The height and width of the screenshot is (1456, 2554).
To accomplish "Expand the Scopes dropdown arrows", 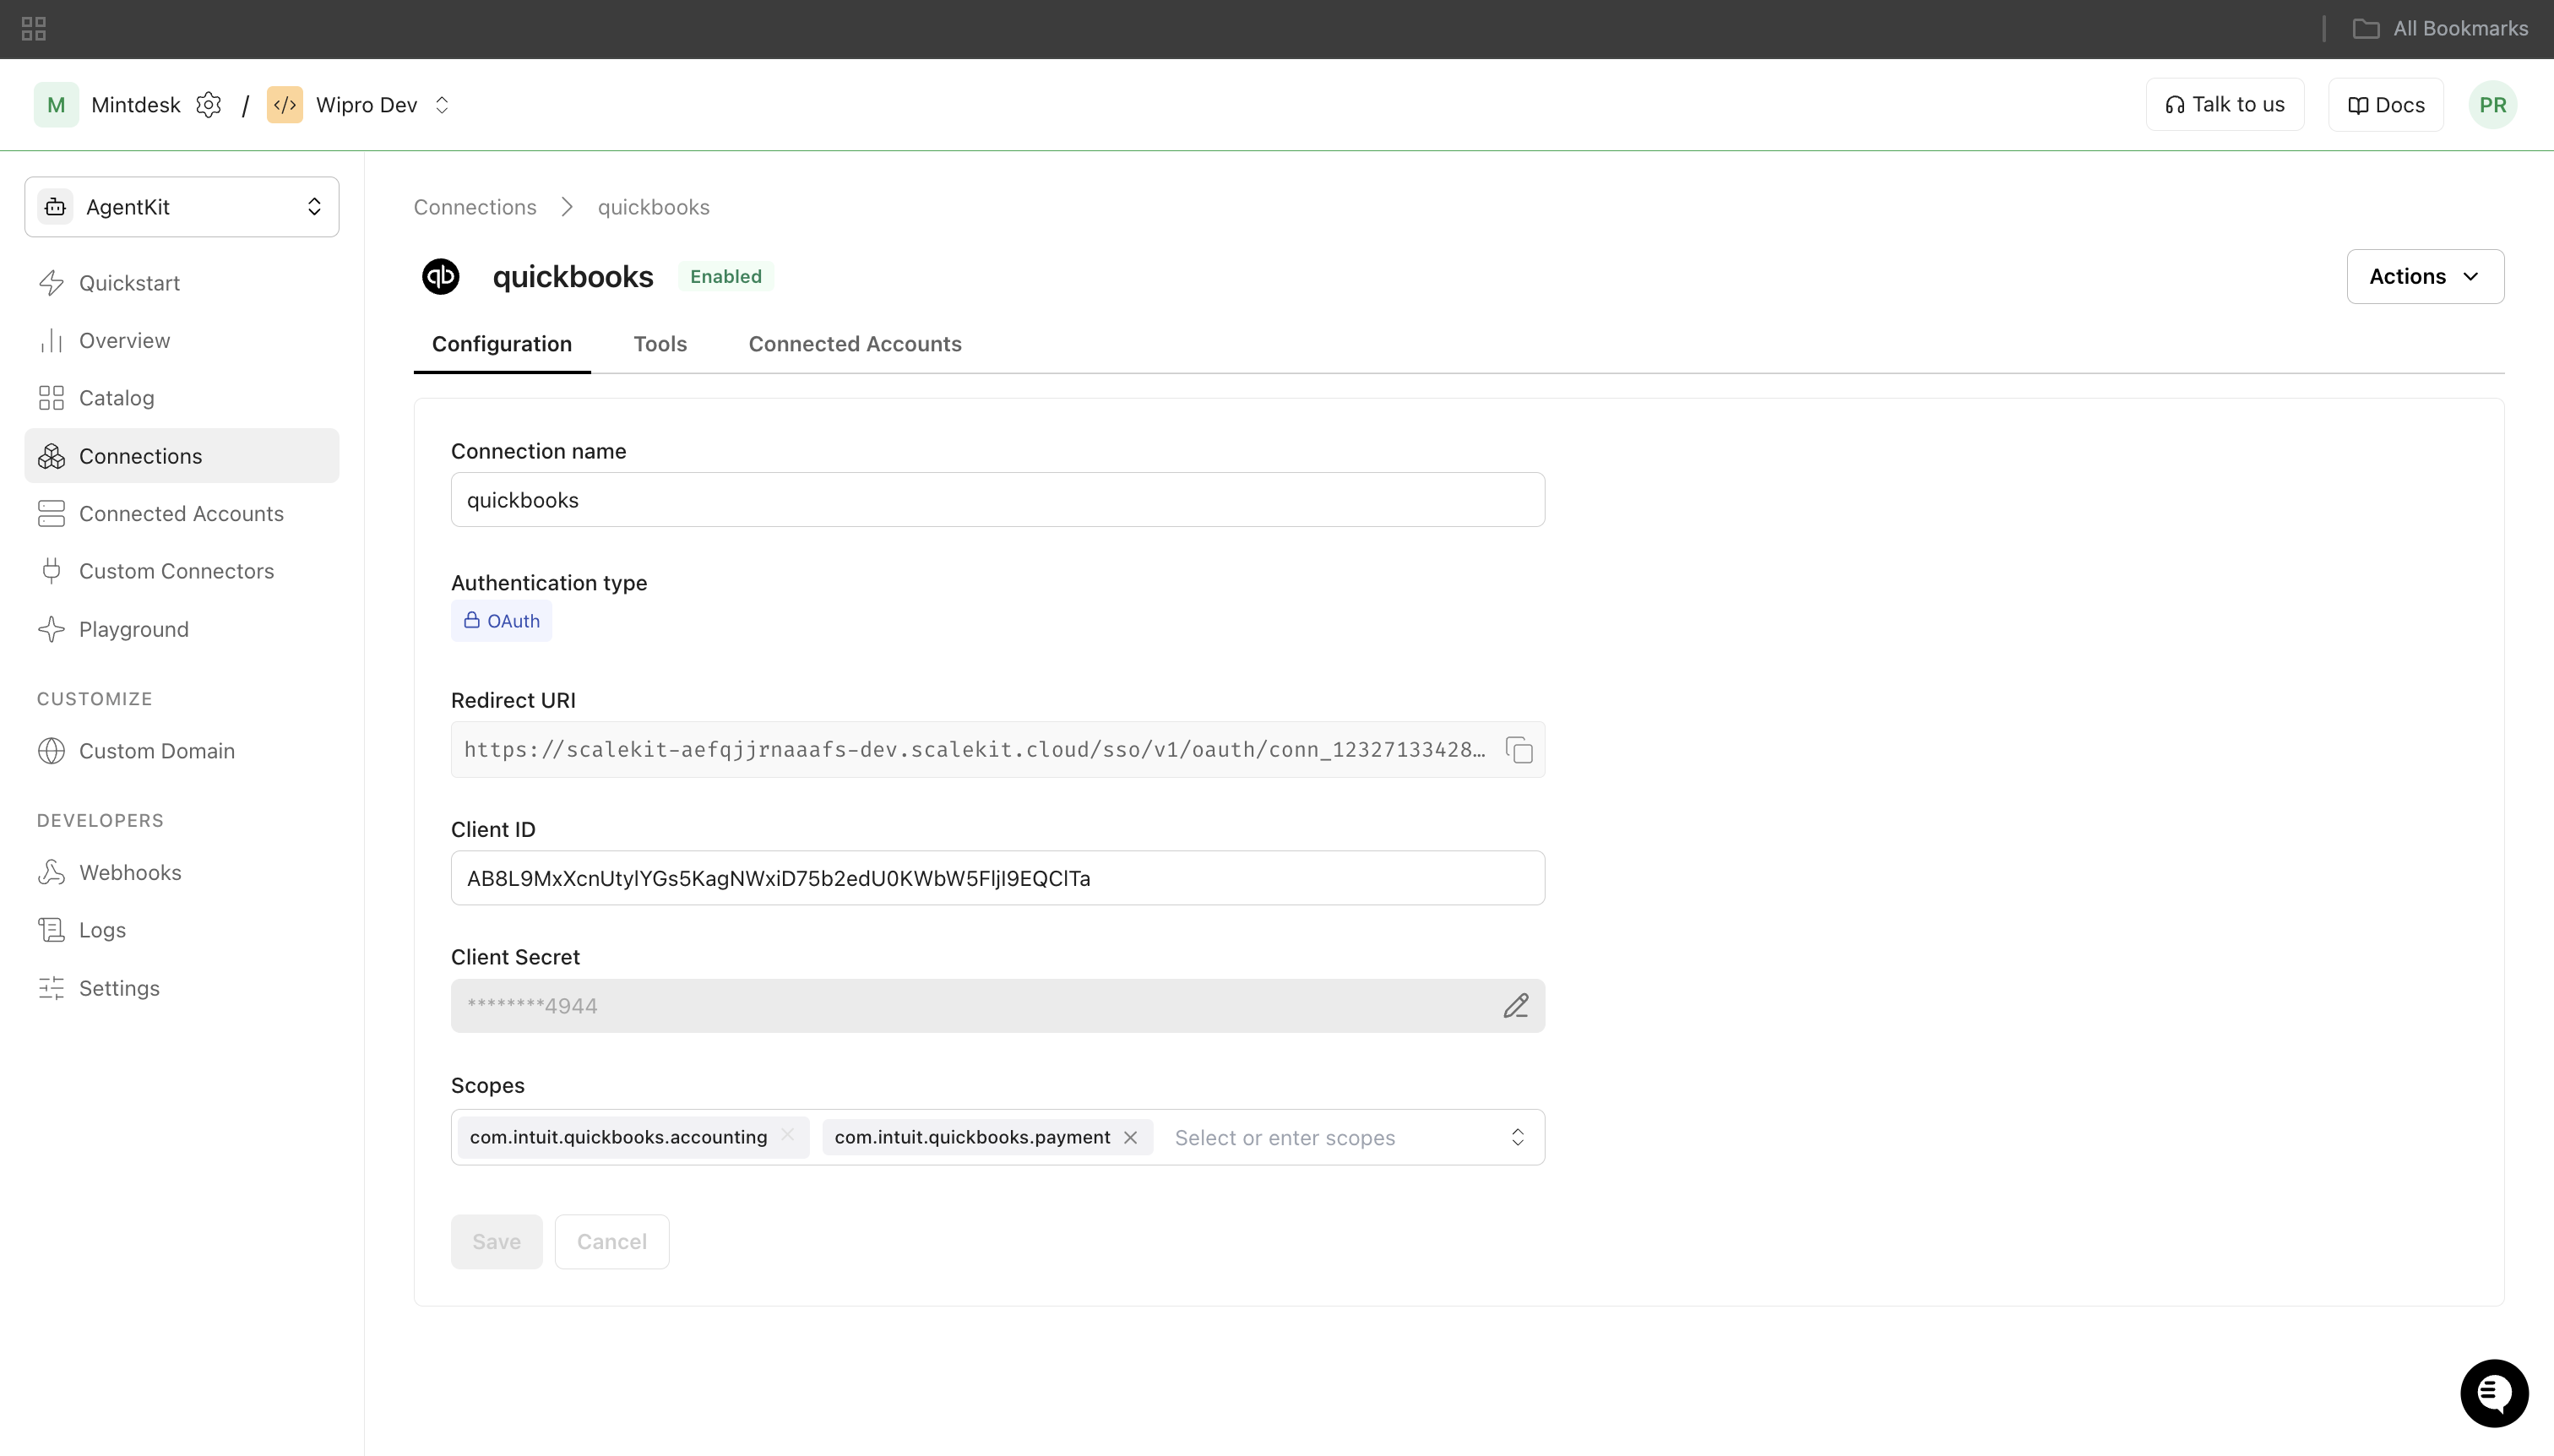I will (1518, 1138).
